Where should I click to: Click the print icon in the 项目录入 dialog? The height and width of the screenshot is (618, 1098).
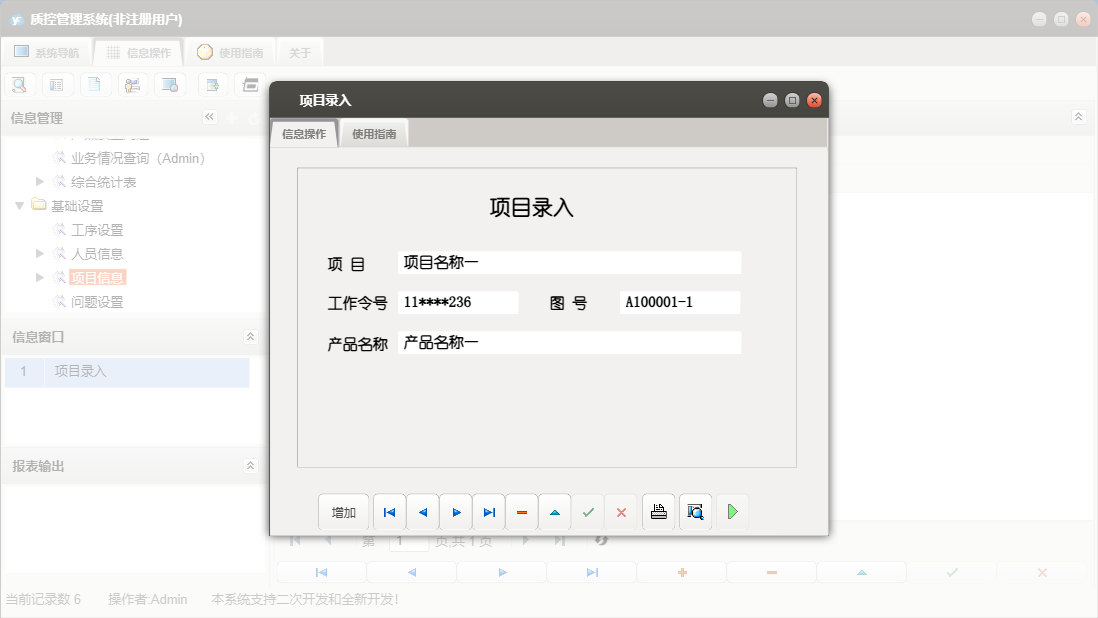[658, 511]
